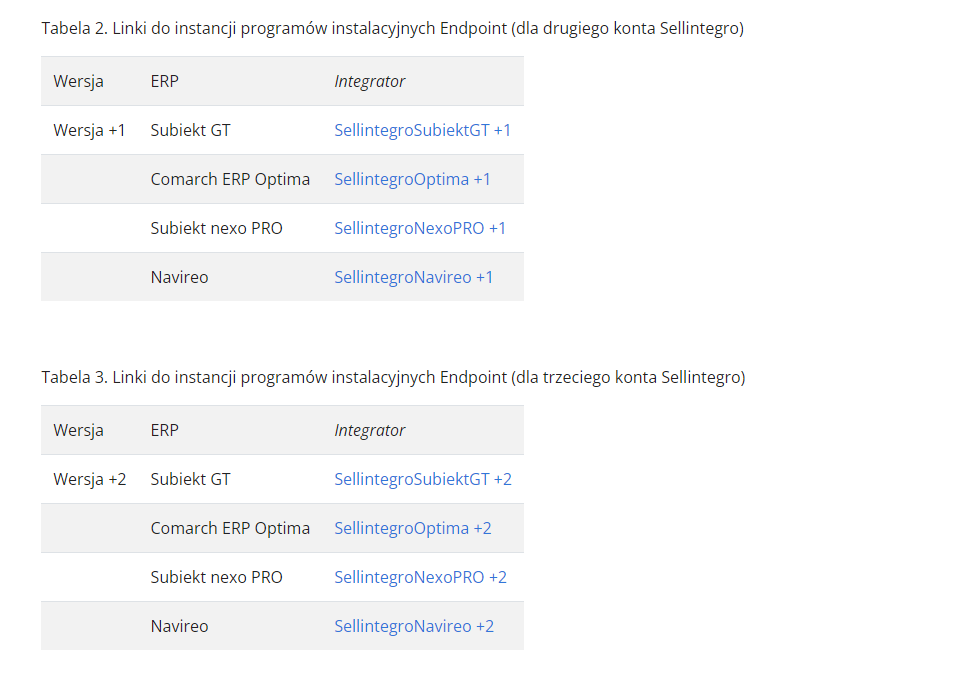The width and height of the screenshot is (962, 674).
Task: Click Subiekt GT cell in Tabela 2
Action: (191, 130)
